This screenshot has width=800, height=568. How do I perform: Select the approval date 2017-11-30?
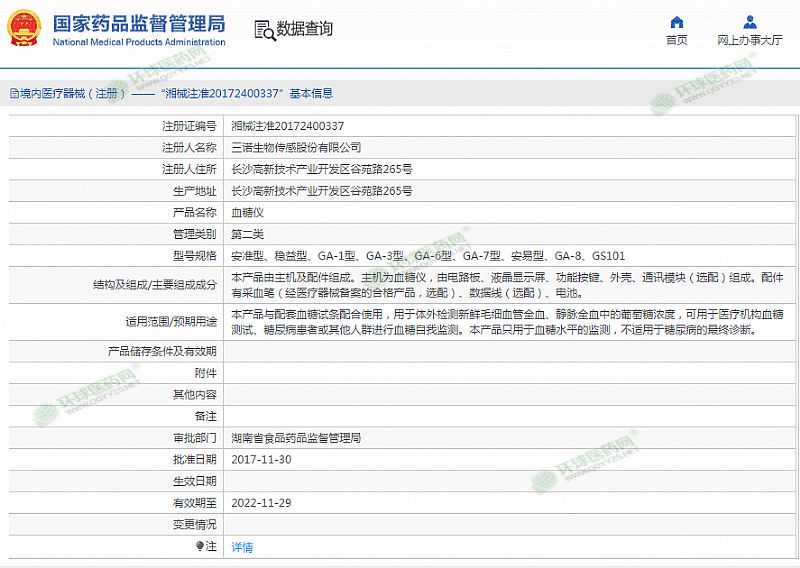[261, 459]
